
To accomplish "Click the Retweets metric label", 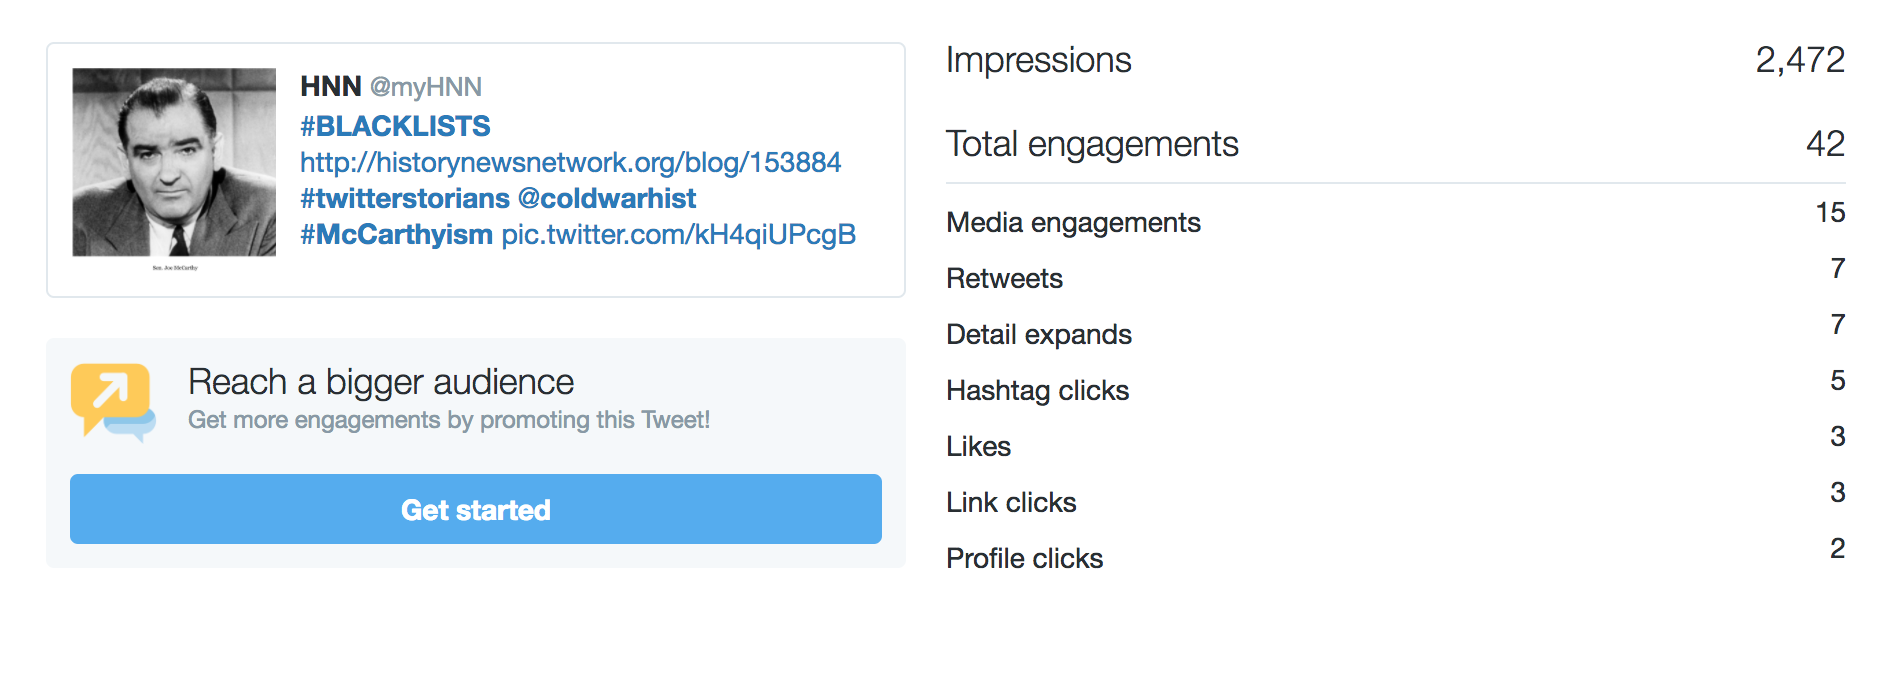I will (1004, 278).
